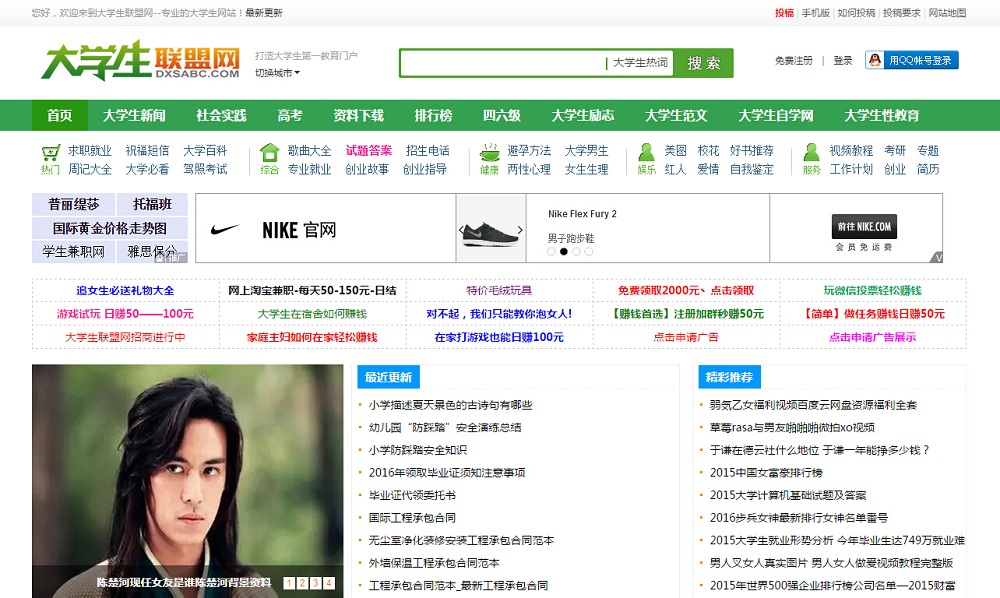The height and width of the screenshot is (598, 1000).
Task: Click 大学生热词 label in search box
Action: [x=640, y=62]
